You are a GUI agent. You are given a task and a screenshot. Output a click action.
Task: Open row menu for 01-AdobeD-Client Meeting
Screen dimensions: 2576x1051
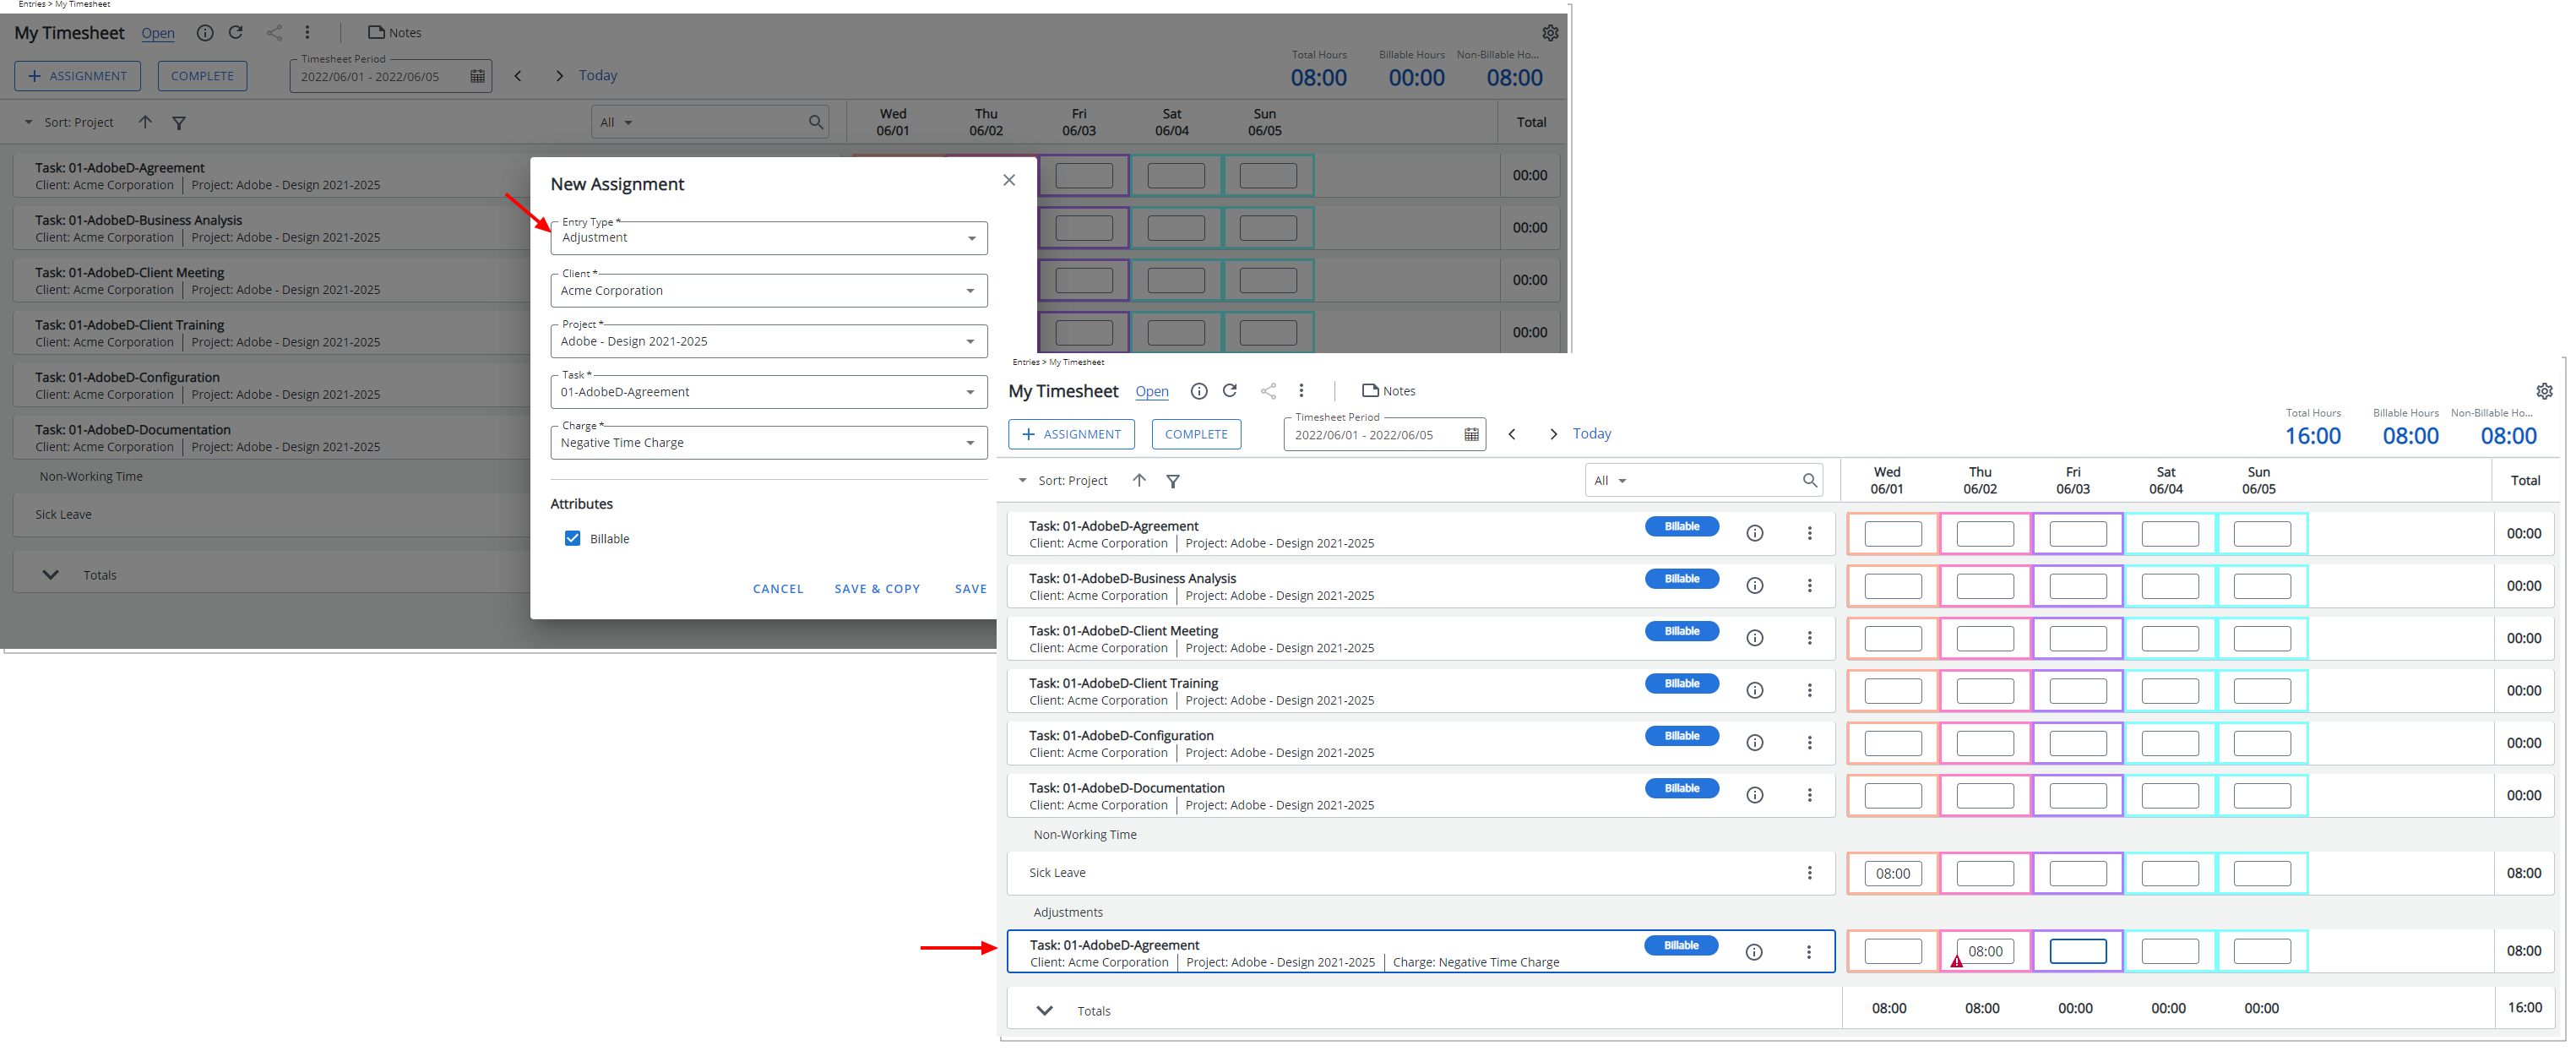tap(1809, 638)
